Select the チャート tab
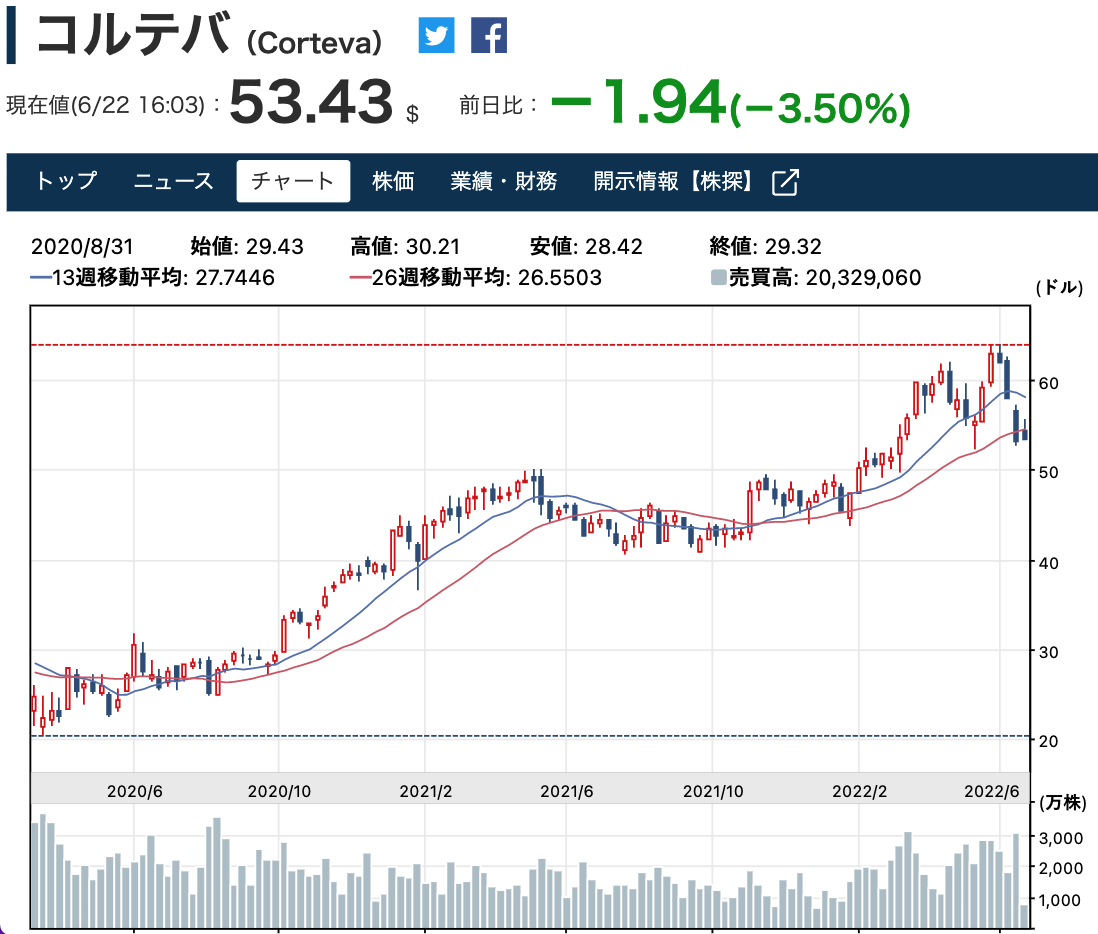This screenshot has height=934, width=1098. (293, 181)
